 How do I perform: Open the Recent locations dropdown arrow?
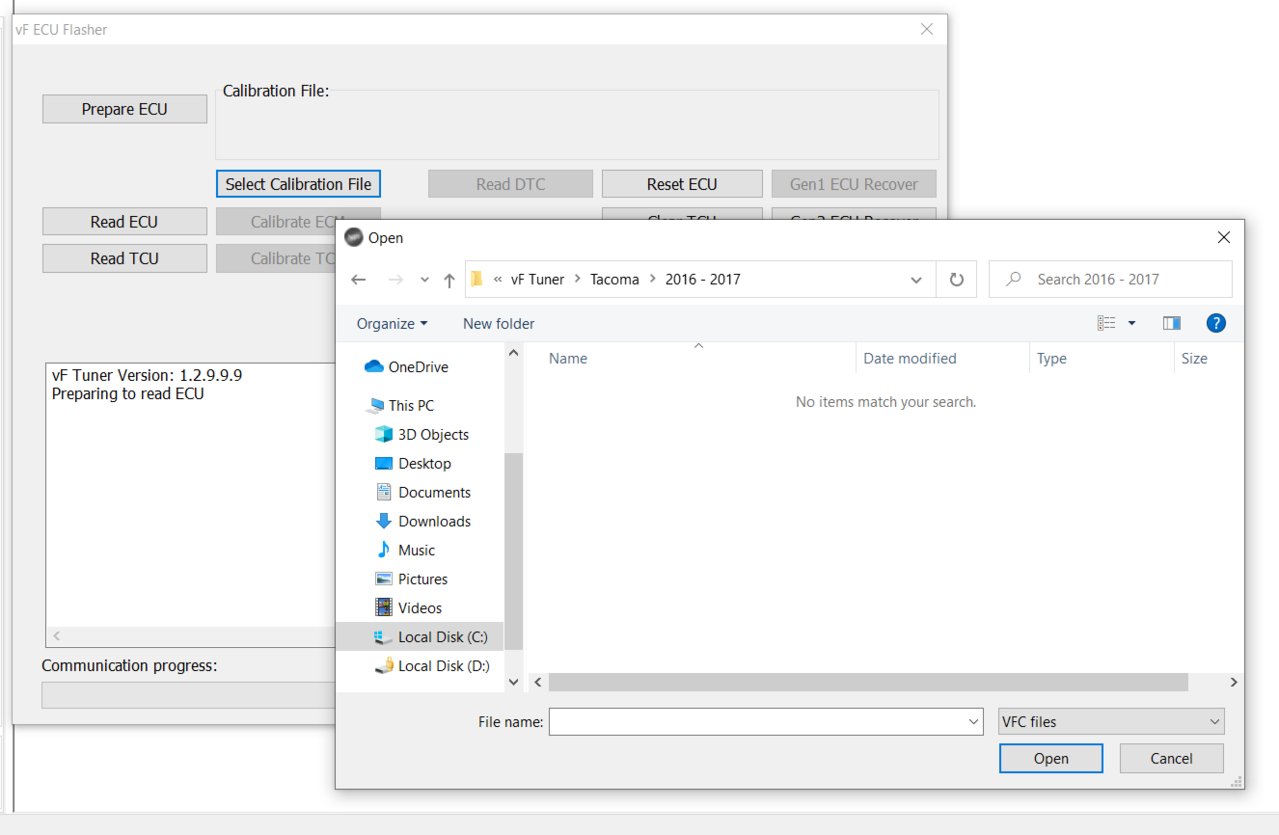(x=424, y=280)
